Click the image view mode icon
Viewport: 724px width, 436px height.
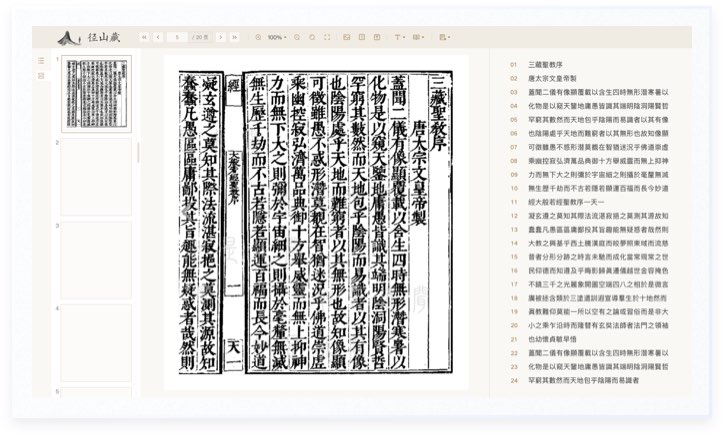point(346,37)
